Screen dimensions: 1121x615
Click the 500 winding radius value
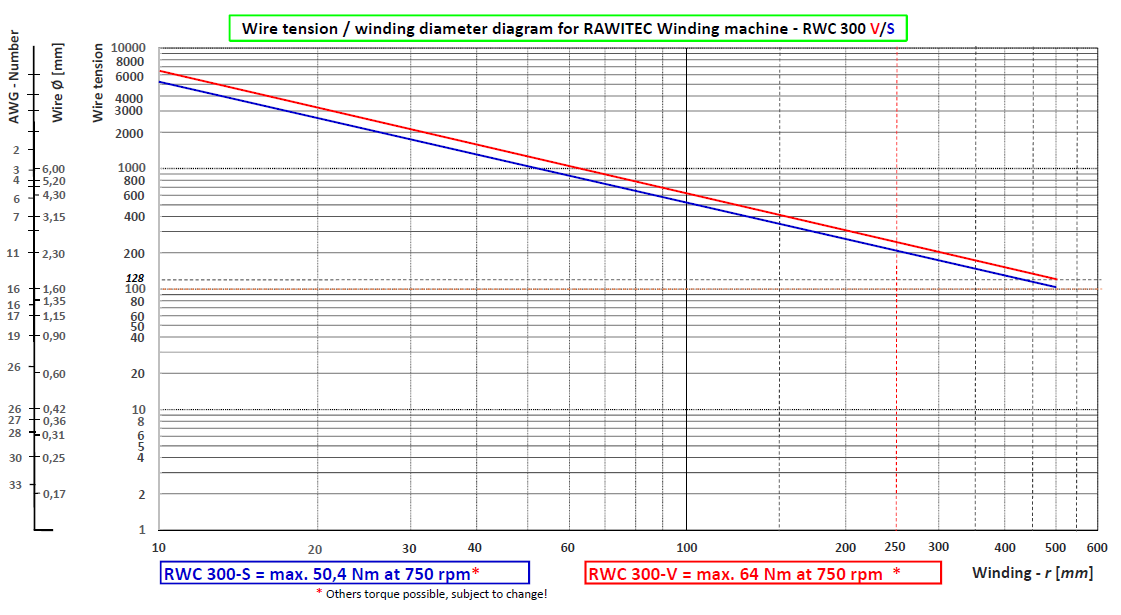(x=1055, y=548)
